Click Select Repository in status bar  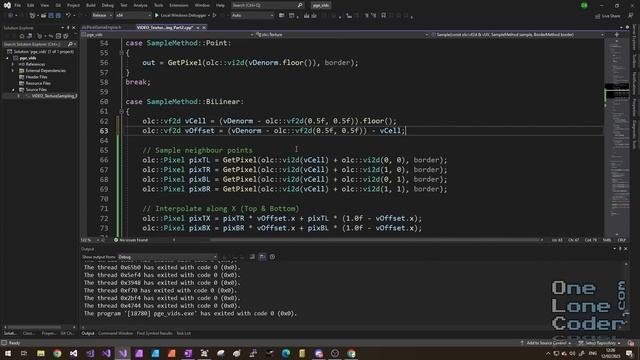pos(599,343)
